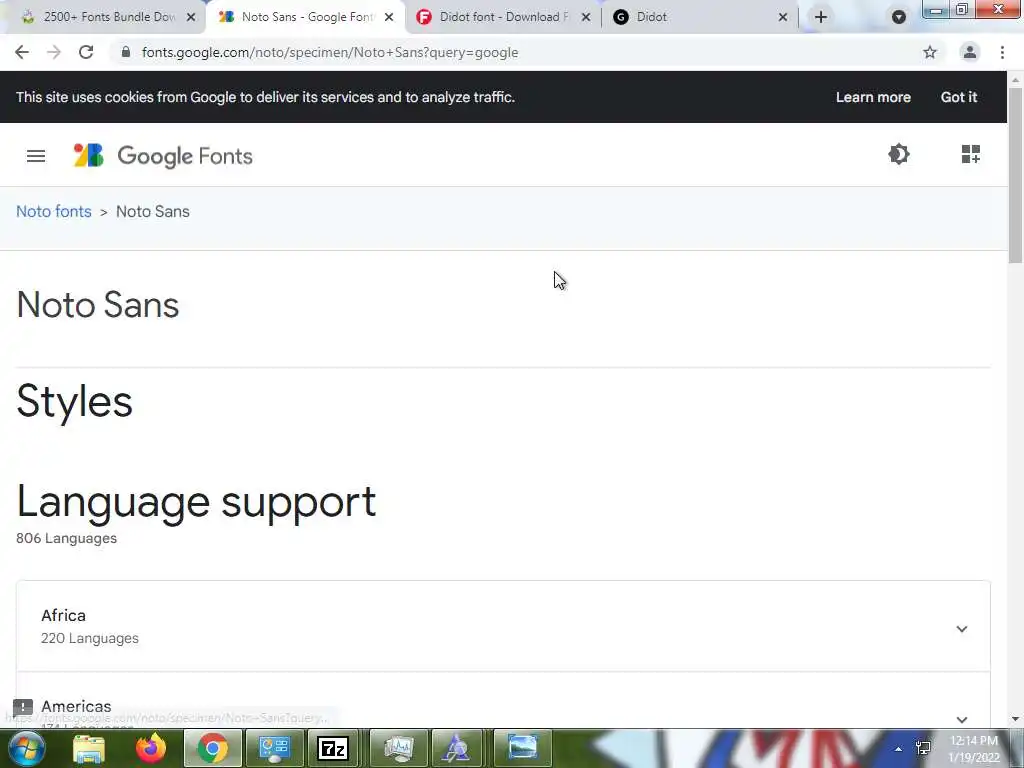This screenshot has height=768, width=1024.
Task: Open the Windows Start button
Action: (x=27, y=748)
